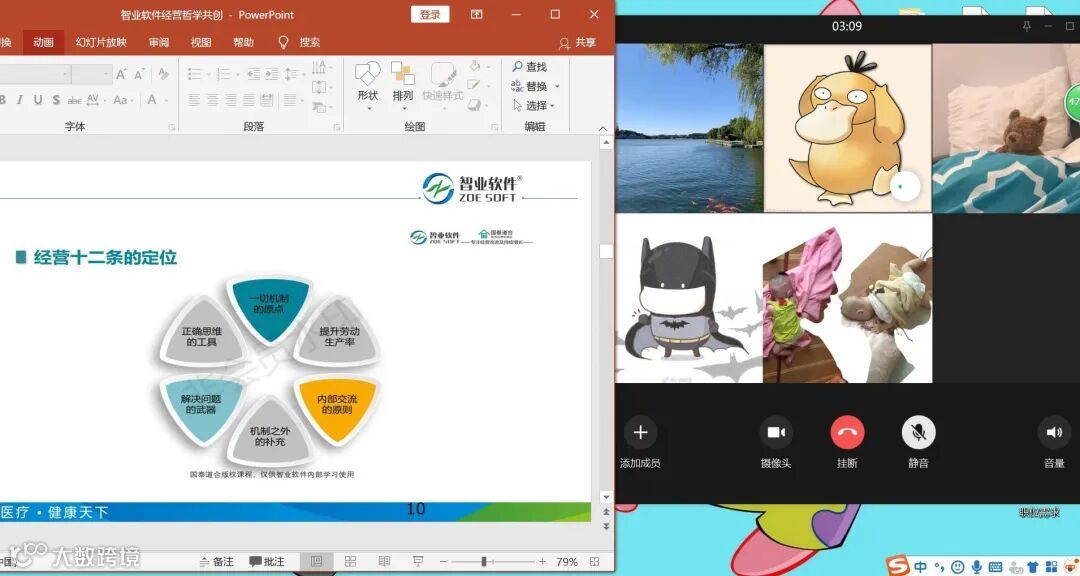Screen dimensions: 1080x576
Task: Switch to normal view icon
Action: [x=317, y=562]
